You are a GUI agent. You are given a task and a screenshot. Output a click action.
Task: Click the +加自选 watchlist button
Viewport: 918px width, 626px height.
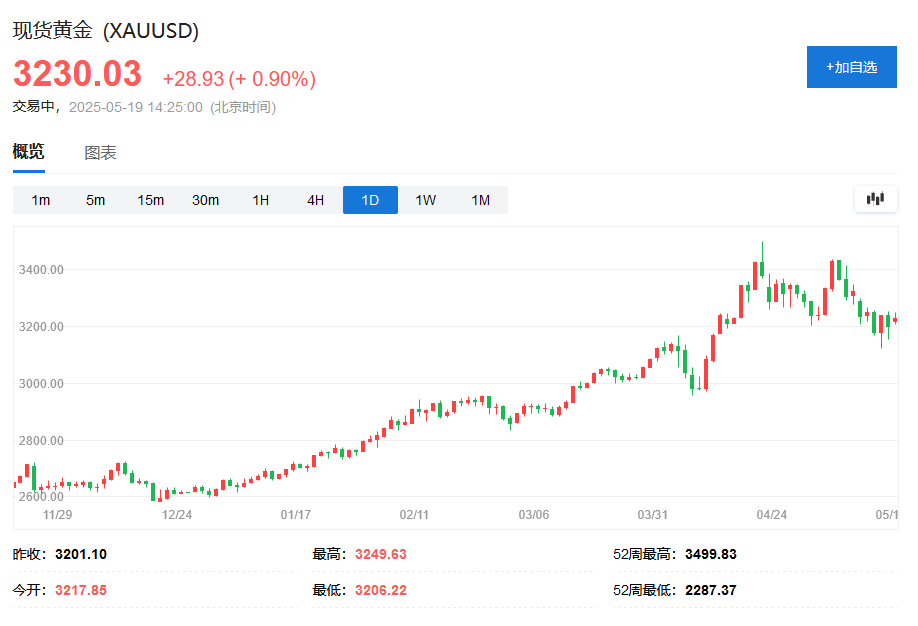click(851, 67)
